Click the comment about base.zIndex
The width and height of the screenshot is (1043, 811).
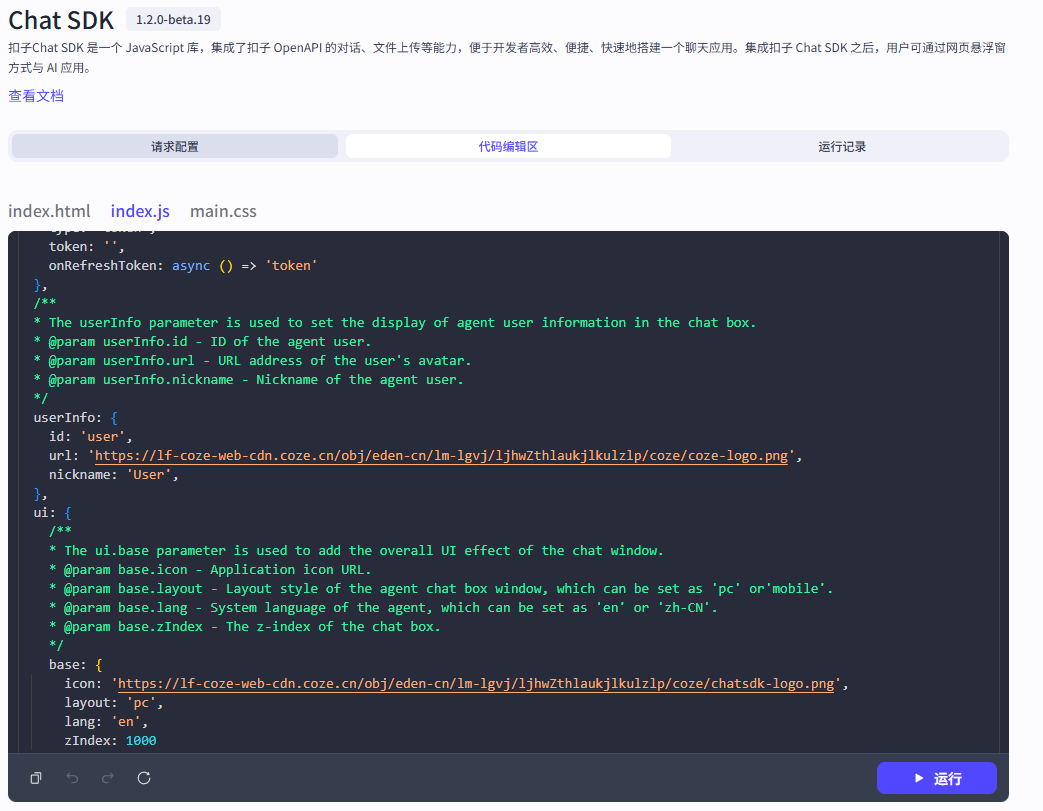(245, 627)
